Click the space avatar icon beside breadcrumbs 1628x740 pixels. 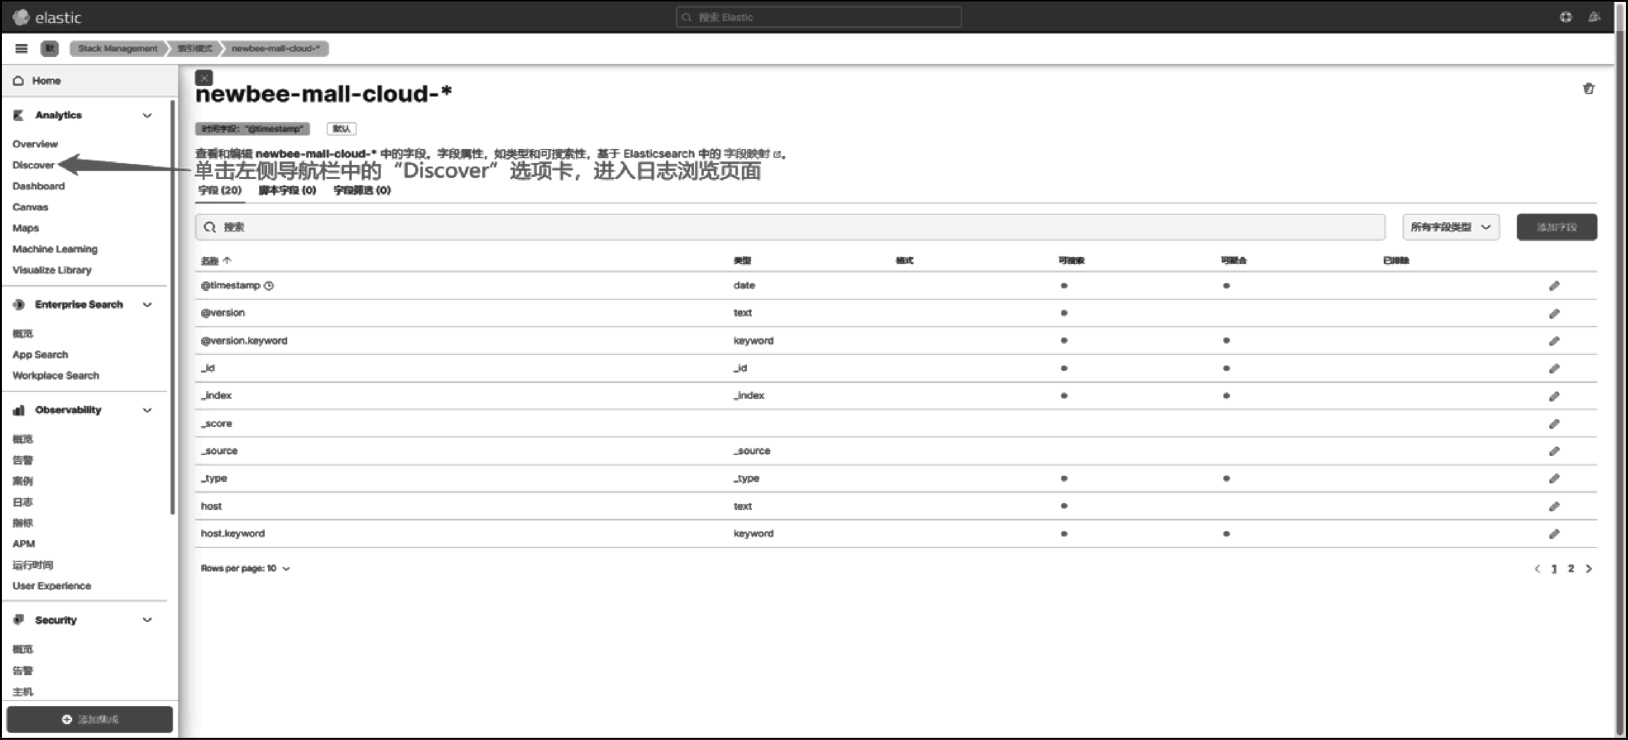coord(49,48)
